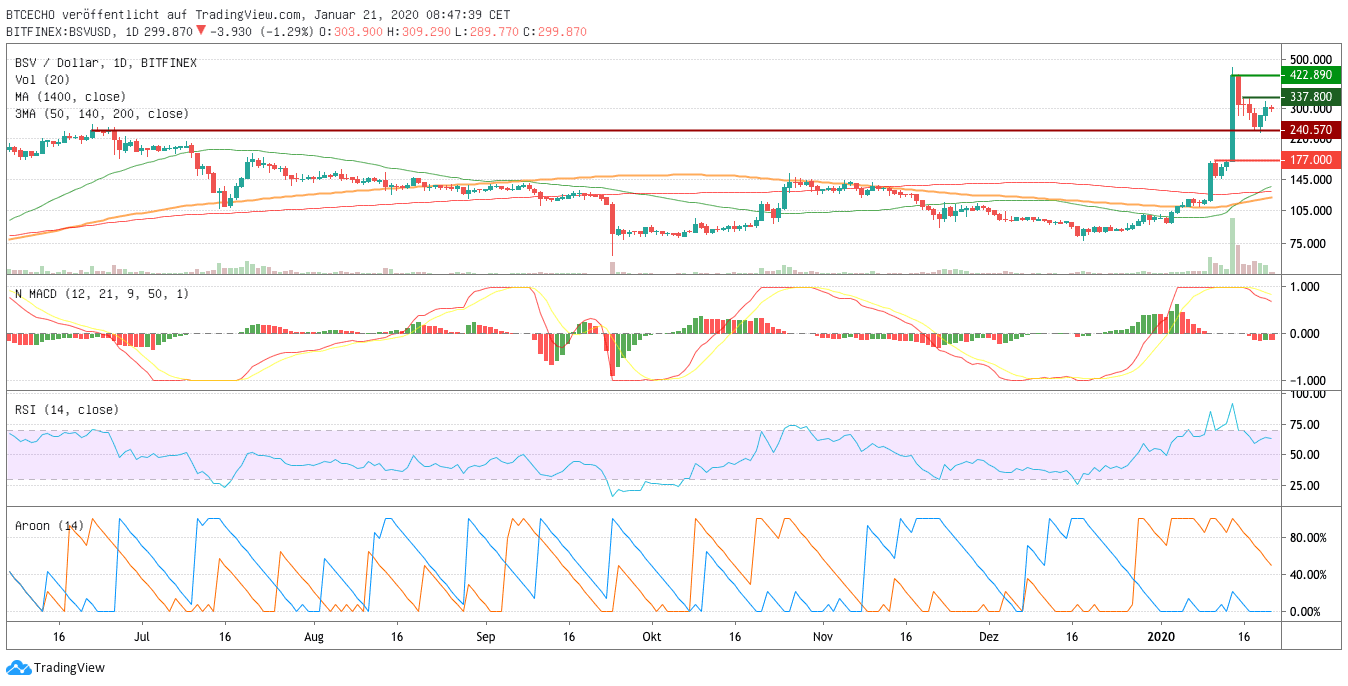Select the RSI (14, close) indicator label

click(x=66, y=410)
